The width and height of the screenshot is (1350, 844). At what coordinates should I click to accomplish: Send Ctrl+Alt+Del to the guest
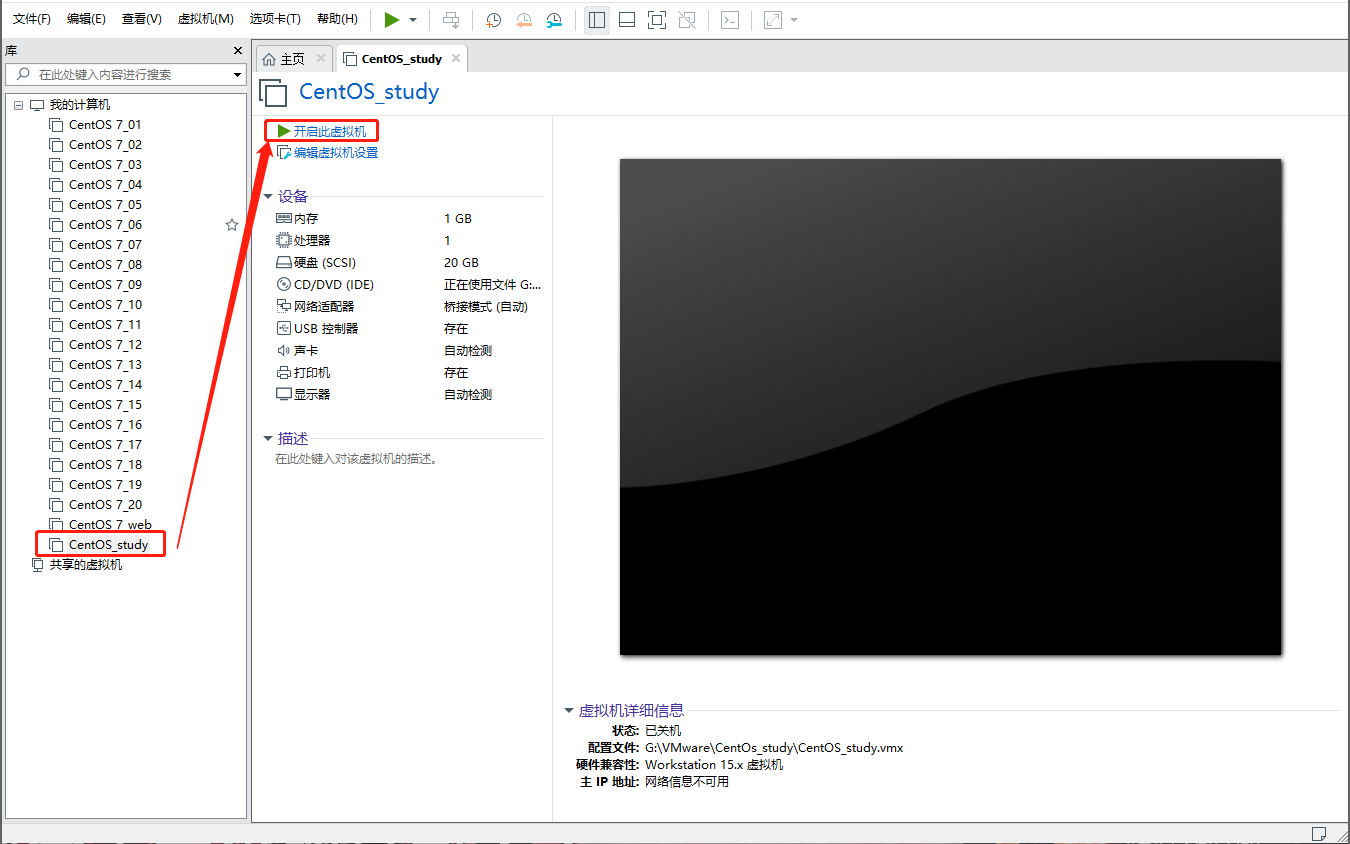pos(450,19)
